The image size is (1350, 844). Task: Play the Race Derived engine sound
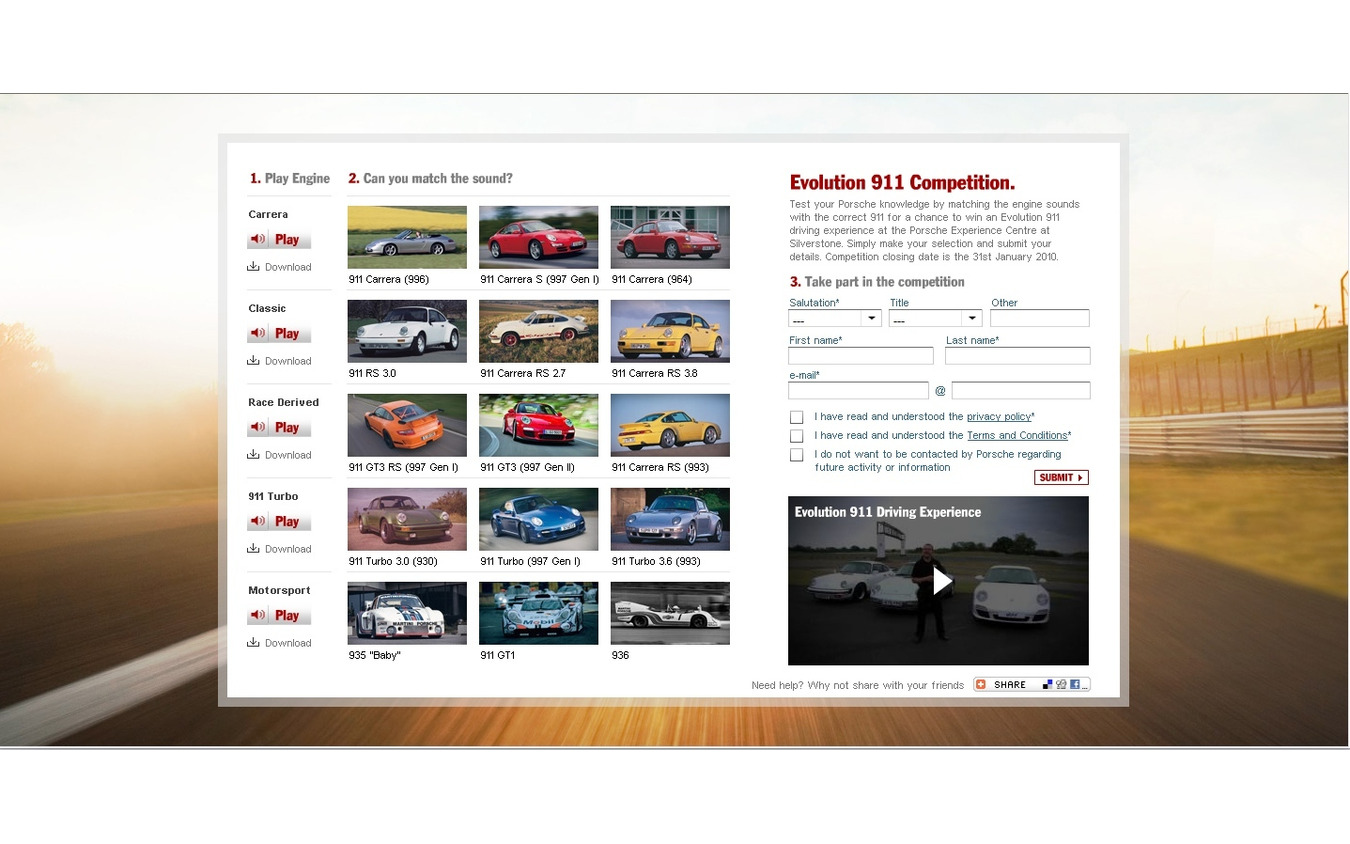tap(279, 427)
